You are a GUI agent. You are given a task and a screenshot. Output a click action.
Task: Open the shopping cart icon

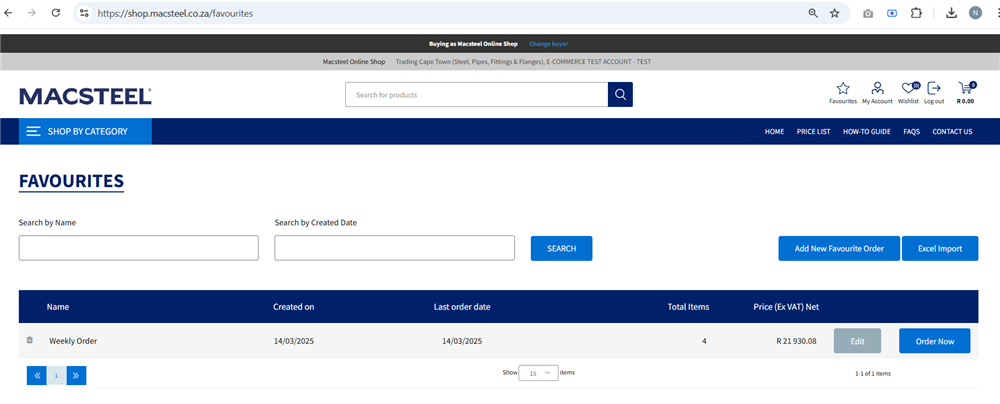coord(965,89)
